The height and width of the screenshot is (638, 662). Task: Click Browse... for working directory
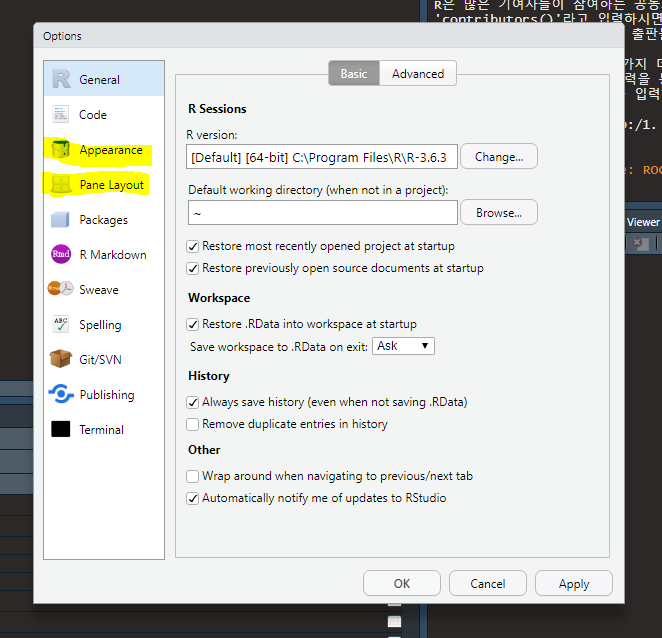499,212
